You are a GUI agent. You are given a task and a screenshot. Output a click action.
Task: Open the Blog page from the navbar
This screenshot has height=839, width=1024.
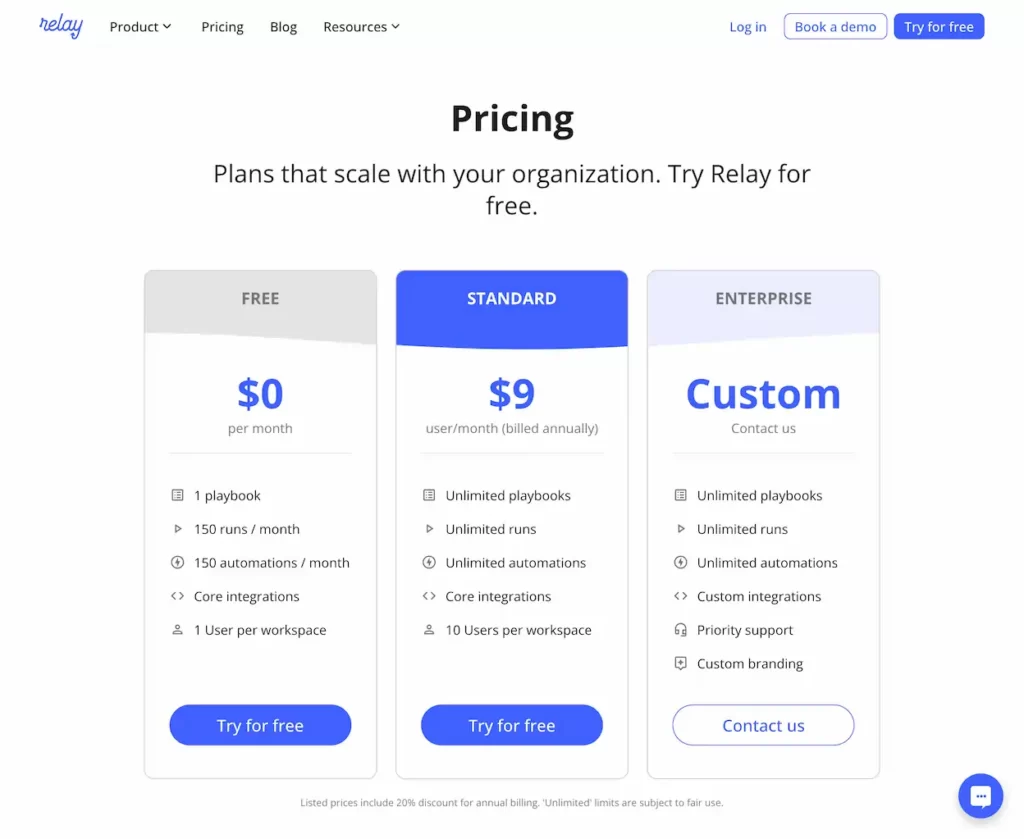[x=283, y=27]
